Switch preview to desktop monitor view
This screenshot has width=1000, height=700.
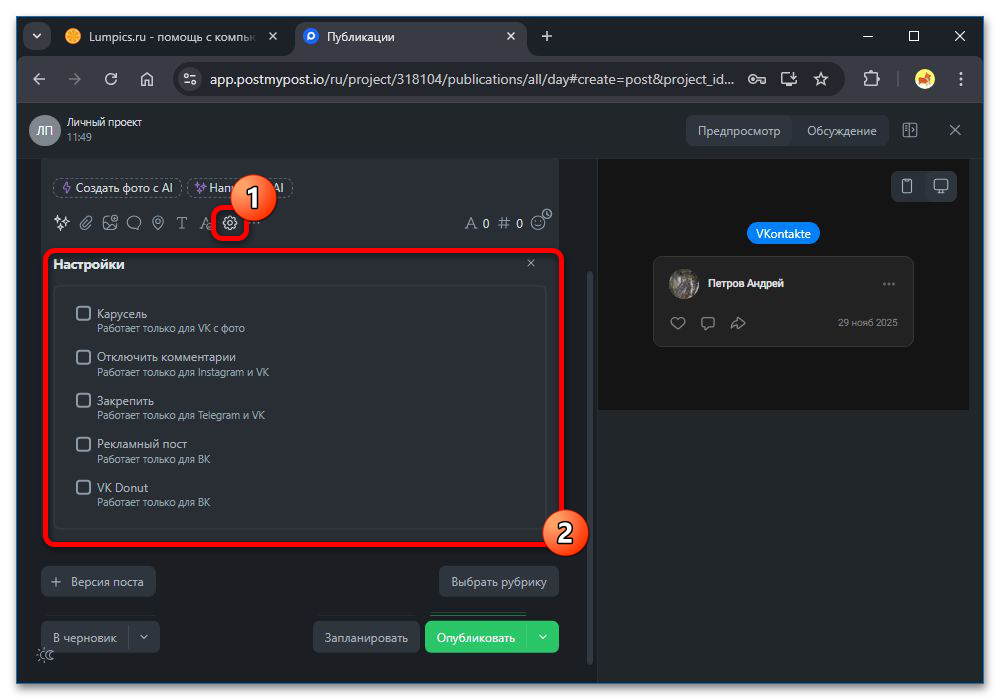tap(941, 186)
